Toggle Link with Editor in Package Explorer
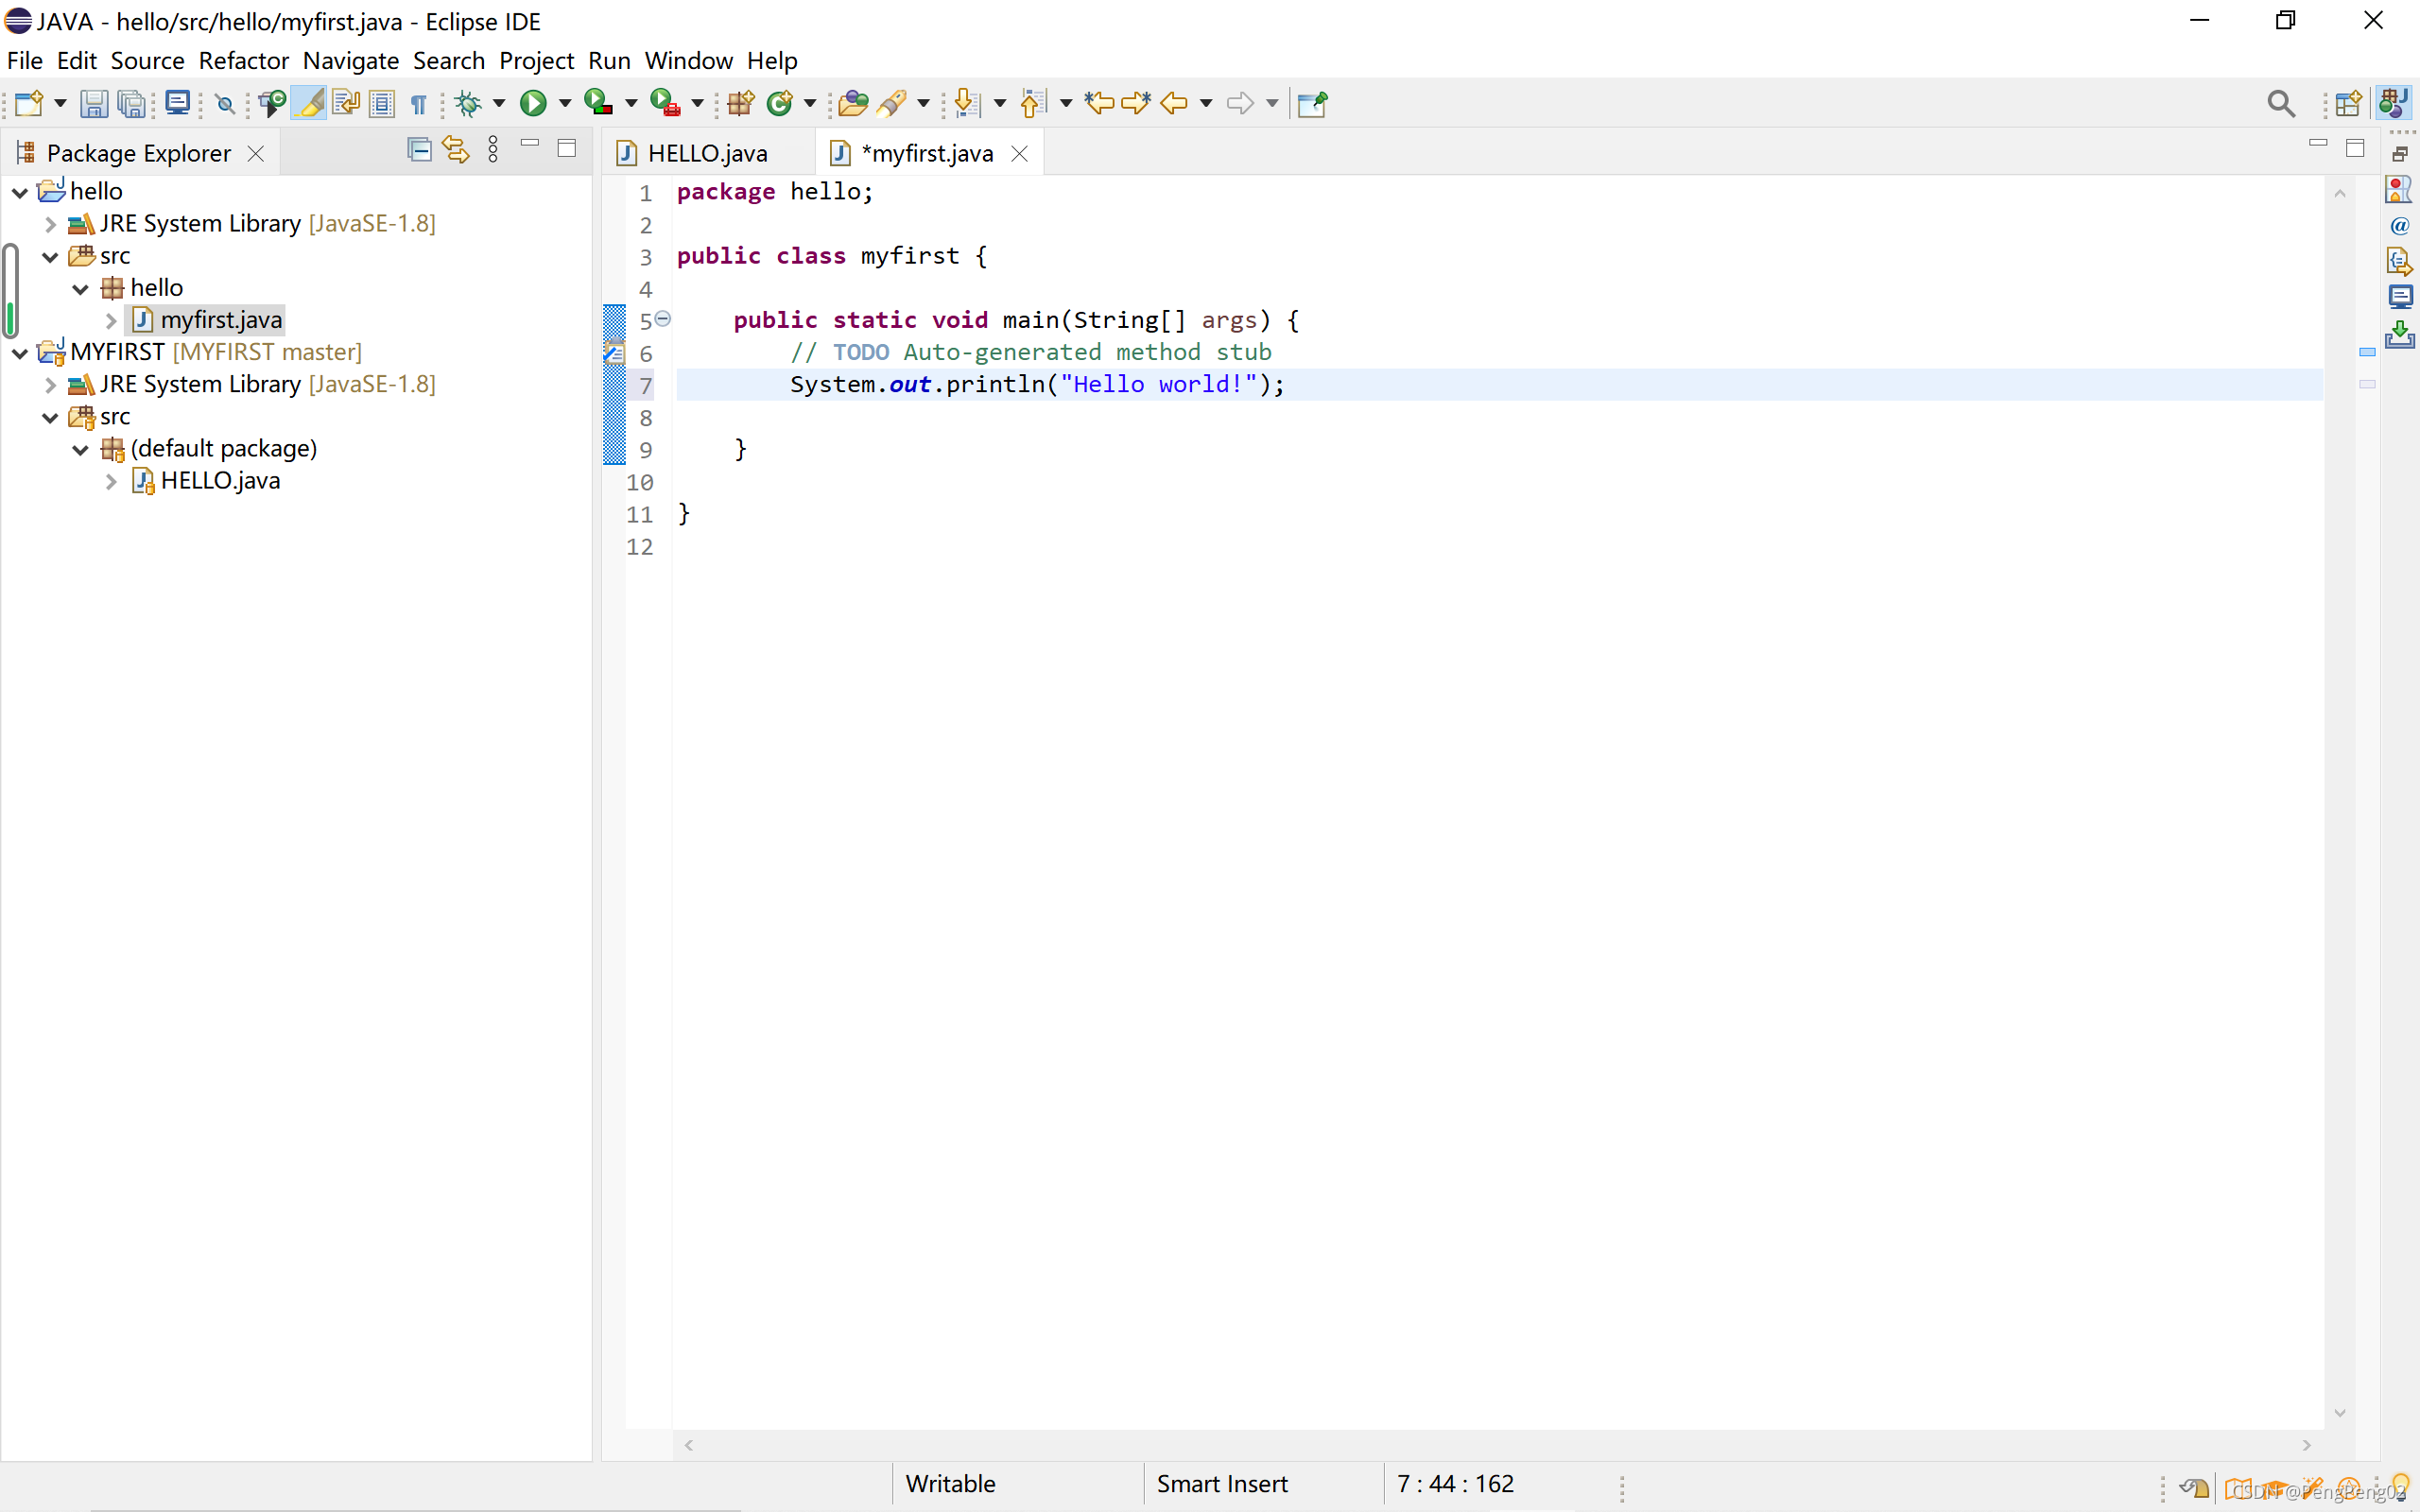Screen dimensions: 2420x1512 [456, 150]
